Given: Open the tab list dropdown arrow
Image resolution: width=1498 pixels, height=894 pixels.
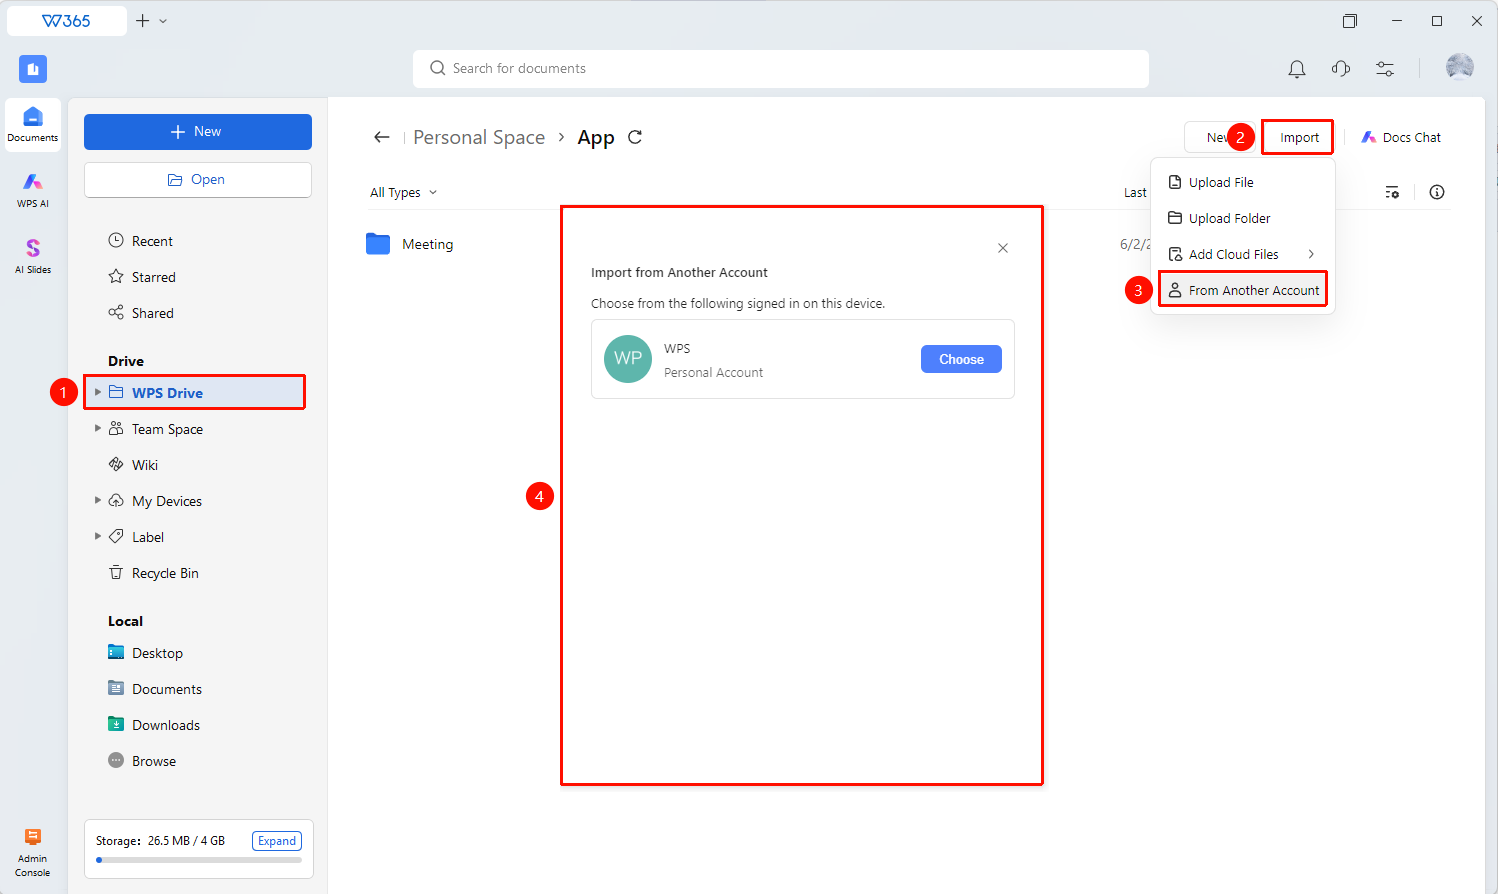Looking at the screenshot, I should click(x=163, y=21).
